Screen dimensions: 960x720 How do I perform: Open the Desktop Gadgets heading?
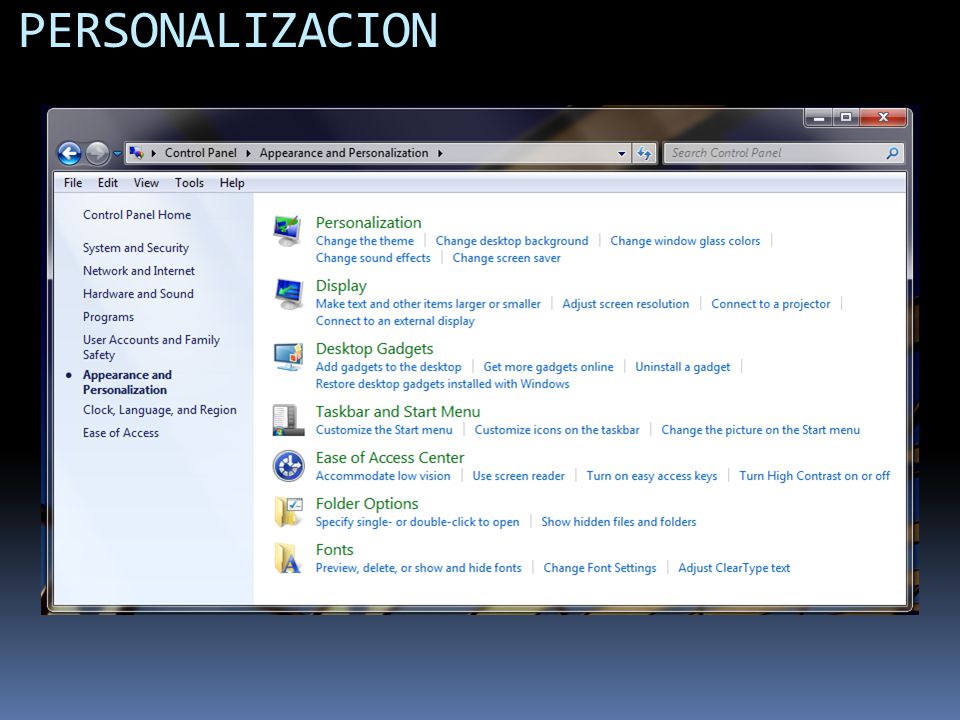click(x=375, y=348)
